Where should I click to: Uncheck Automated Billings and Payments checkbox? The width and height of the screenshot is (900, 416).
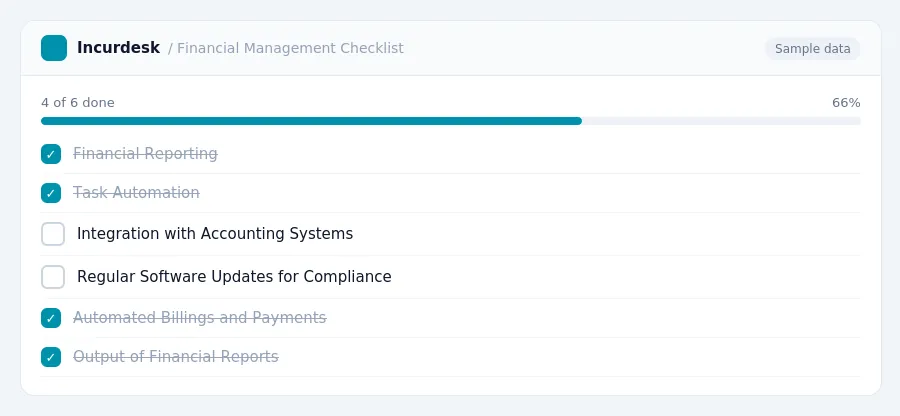[x=51, y=318]
